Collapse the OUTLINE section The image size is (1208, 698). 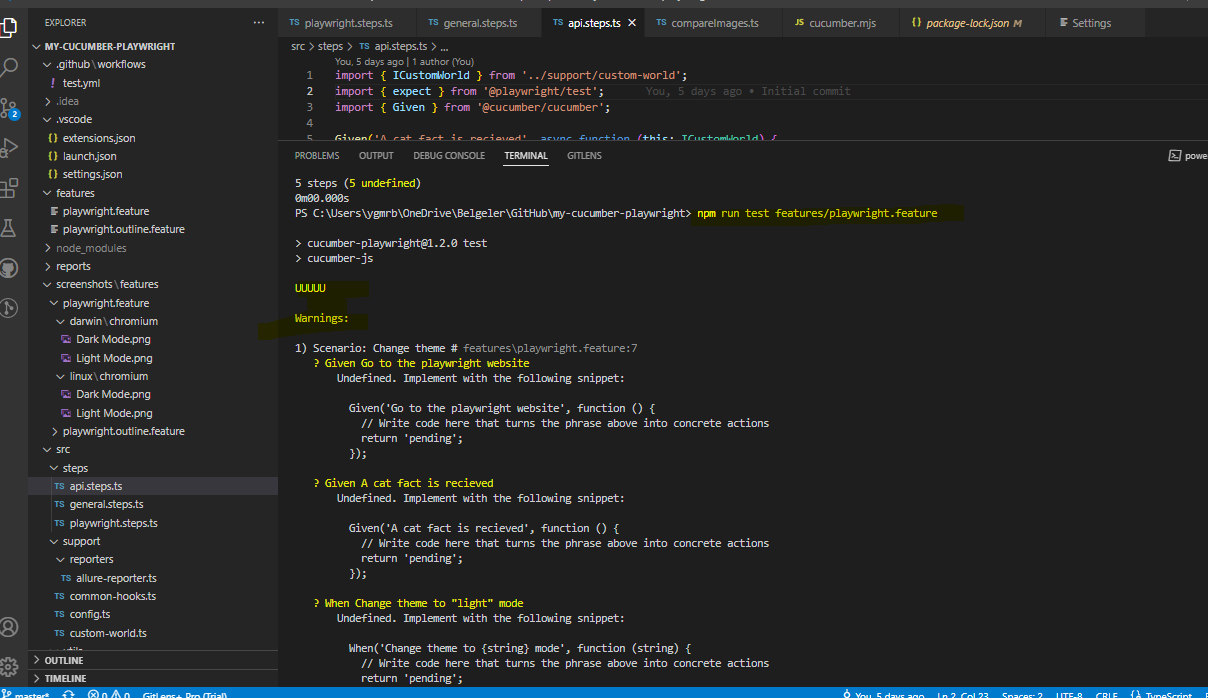pos(60,660)
